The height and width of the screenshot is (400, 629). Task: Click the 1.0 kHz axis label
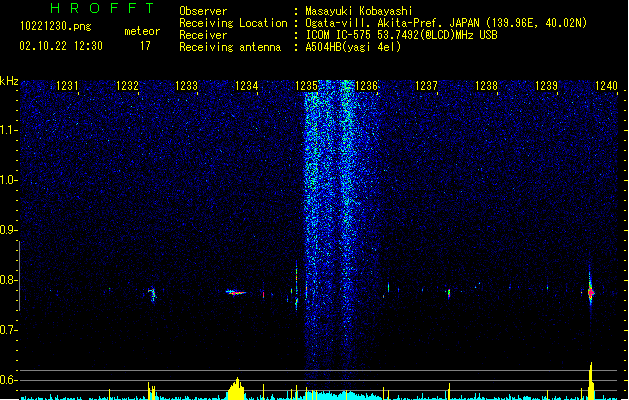(9, 180)
